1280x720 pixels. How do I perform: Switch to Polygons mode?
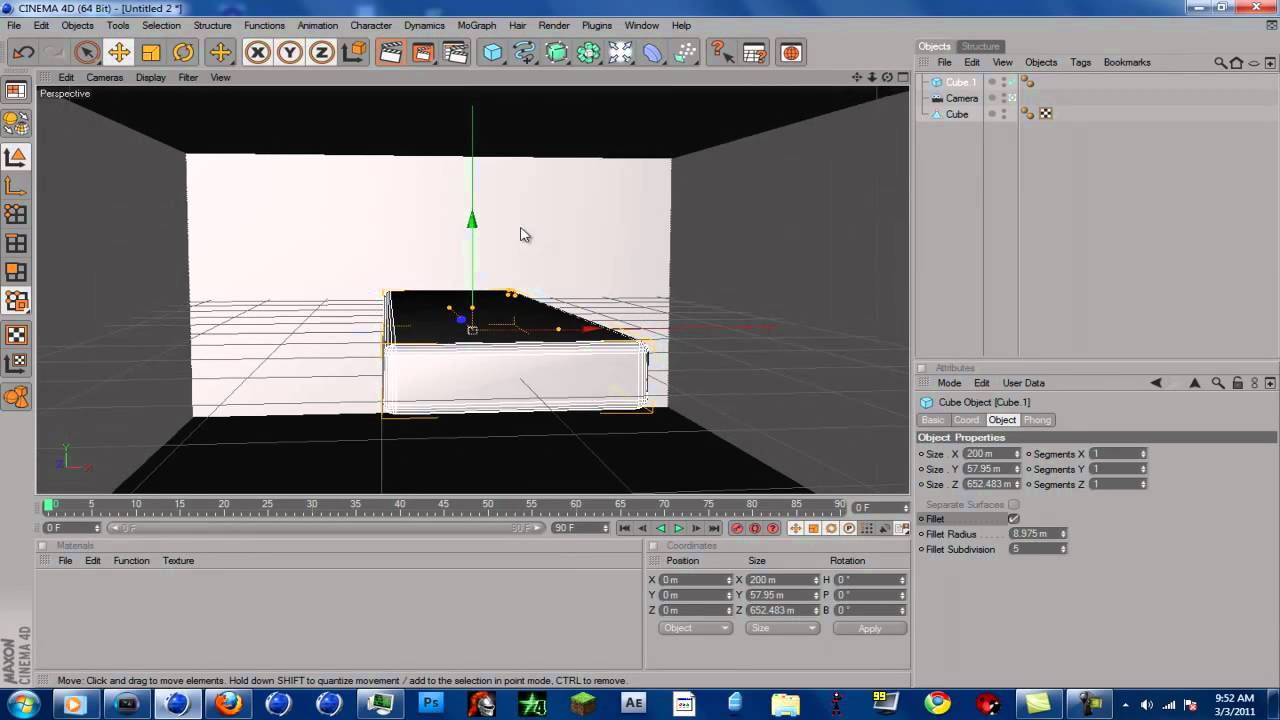(16, 272)
